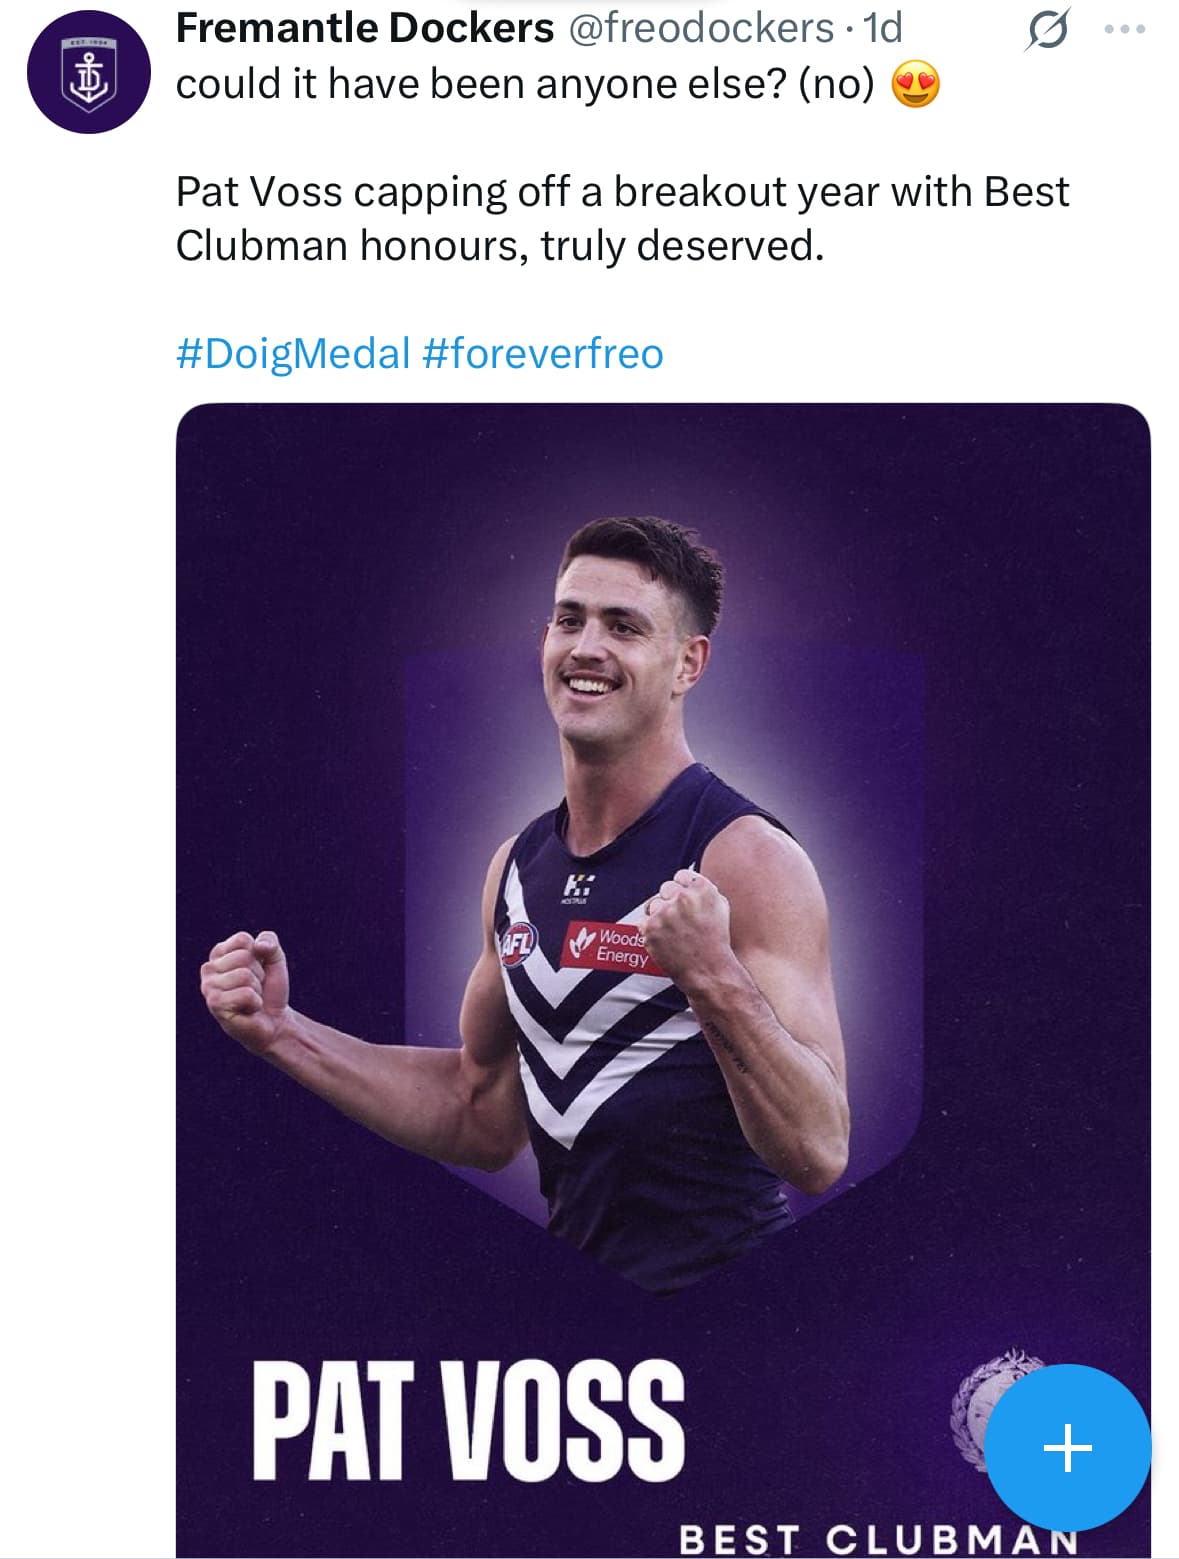Click the heart-eyes emoji in the post
This screenshot has width=1179, height=1559.
(x=916, y=84)
